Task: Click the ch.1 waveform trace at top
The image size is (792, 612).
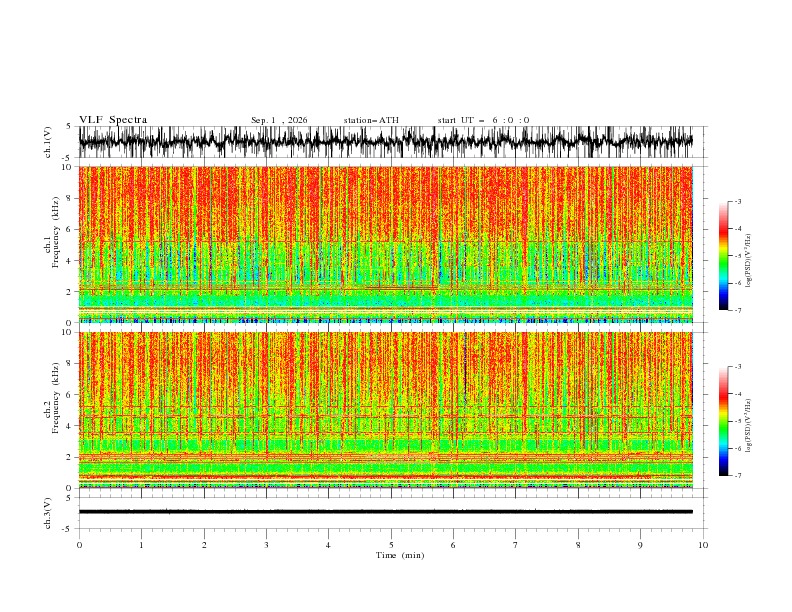Action: click(x=385, y=141)
